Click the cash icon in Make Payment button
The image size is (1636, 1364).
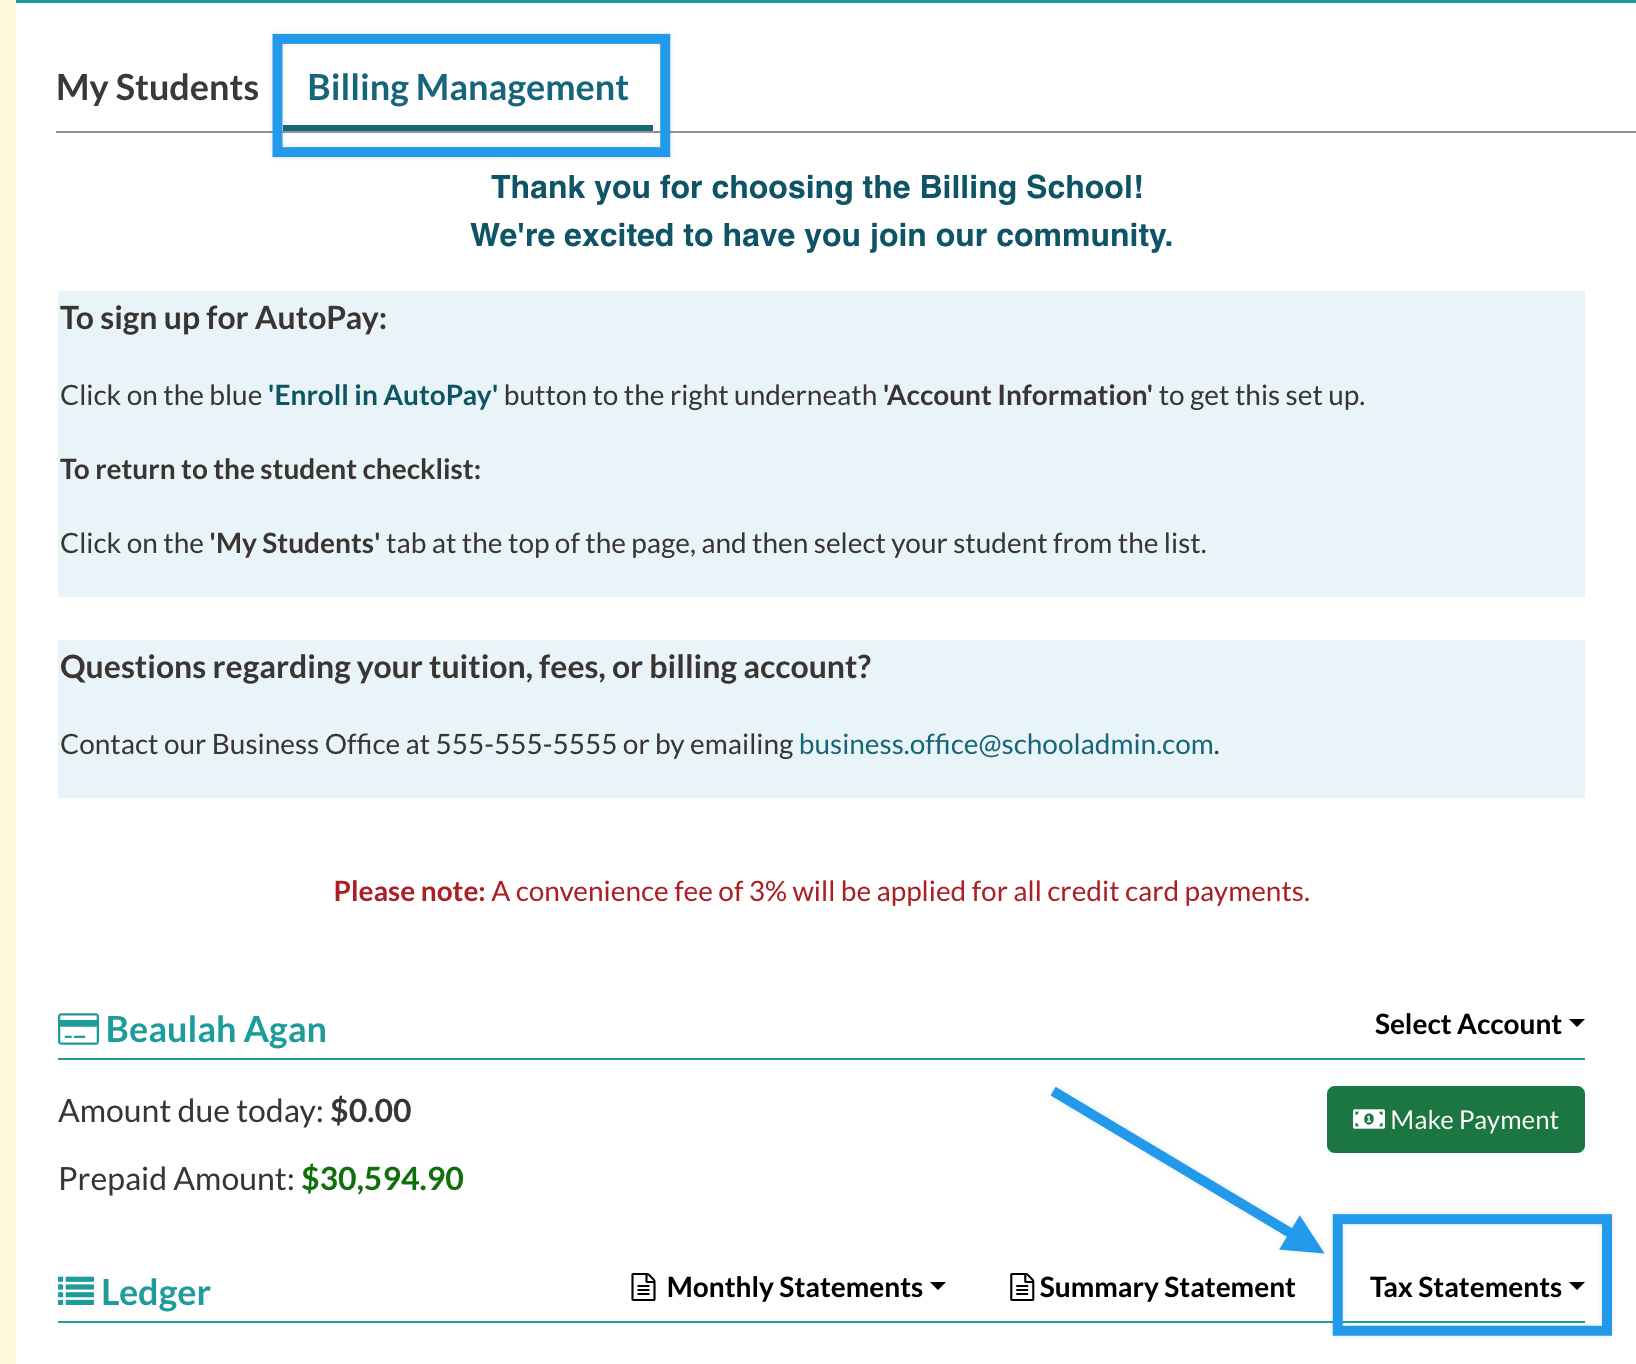[1368, 1119]
